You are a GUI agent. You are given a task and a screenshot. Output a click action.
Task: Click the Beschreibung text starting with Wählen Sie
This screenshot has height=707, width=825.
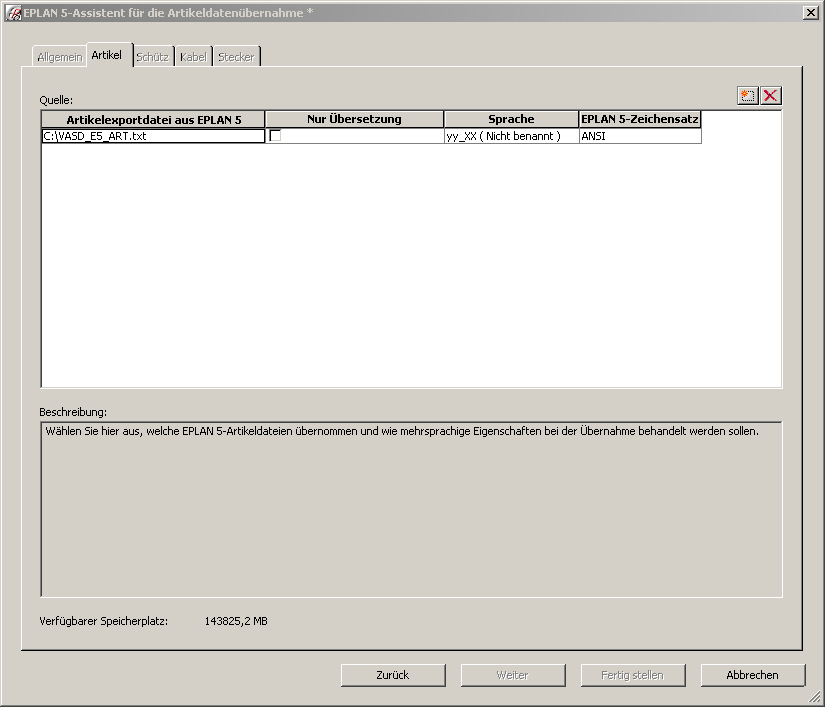402,431
